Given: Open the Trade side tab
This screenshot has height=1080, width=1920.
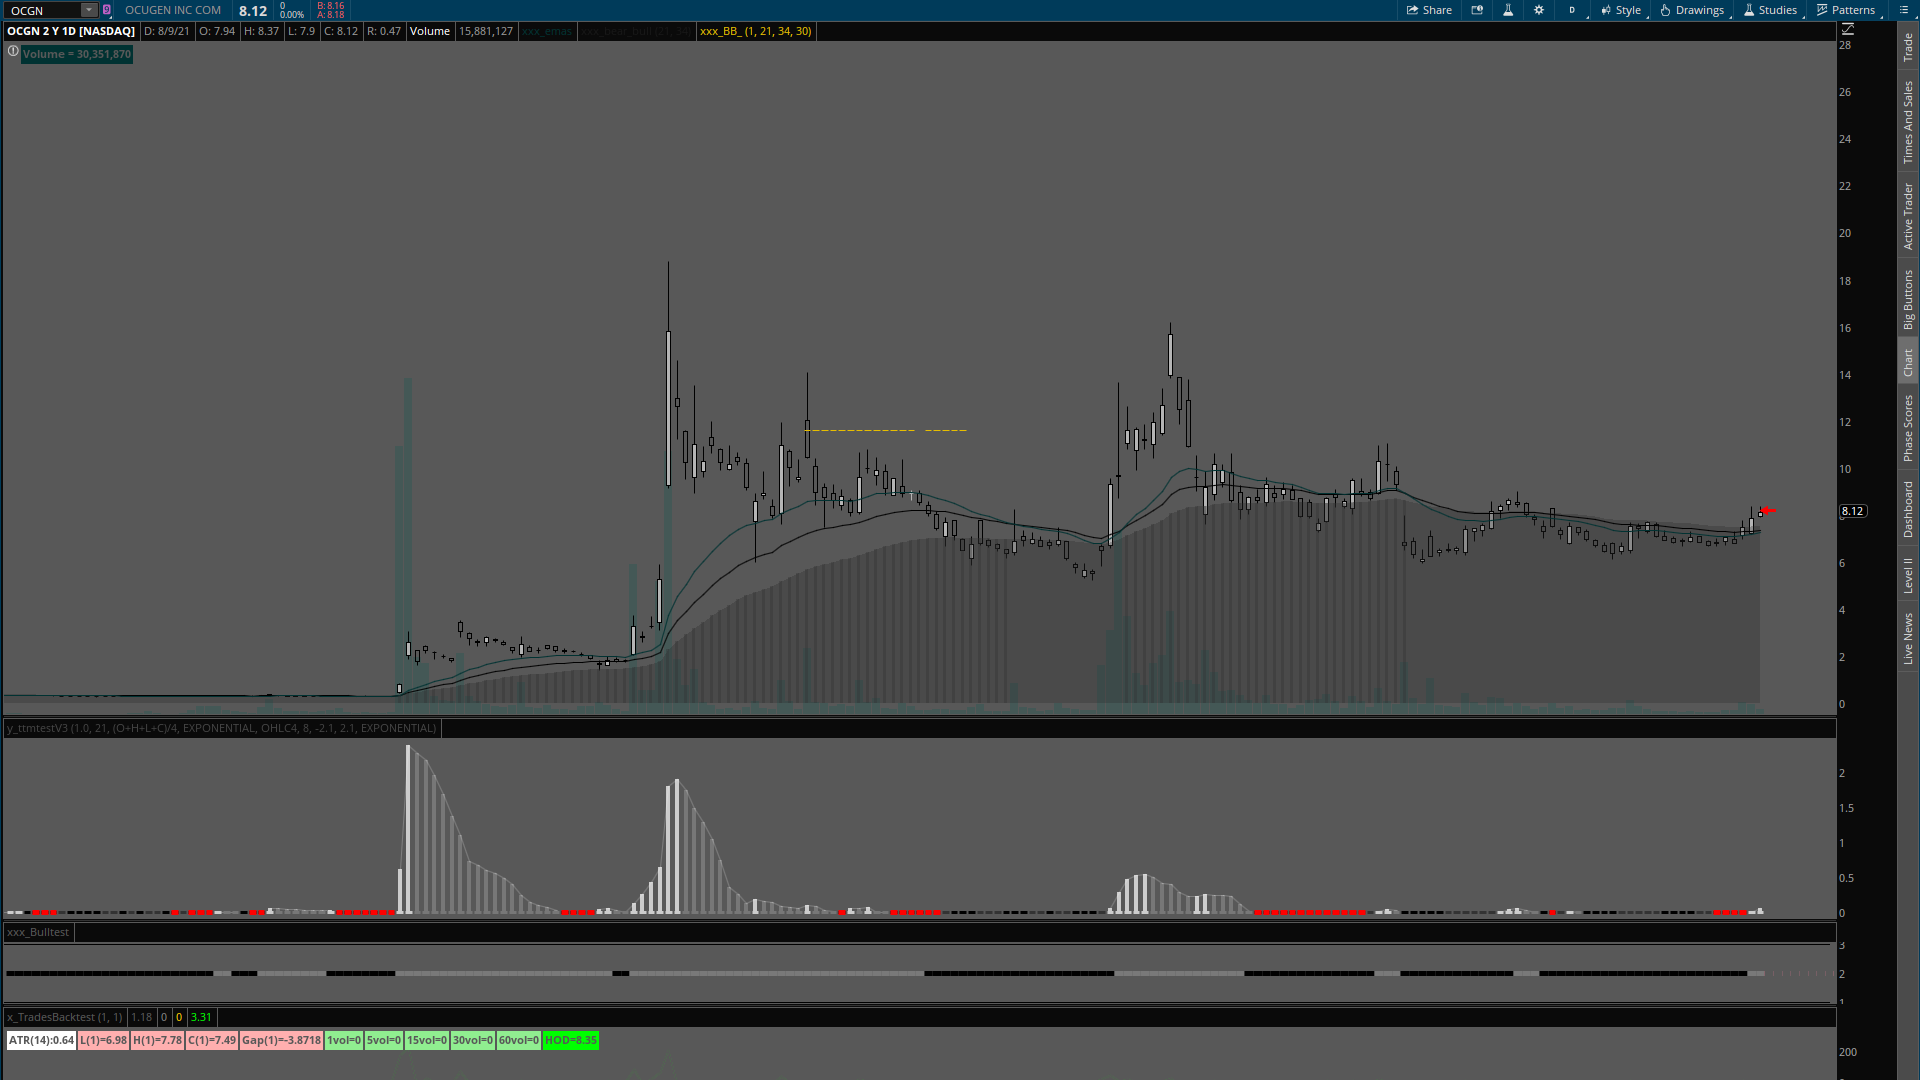Looking at the screenshot, I should [x=1908, y=46].
